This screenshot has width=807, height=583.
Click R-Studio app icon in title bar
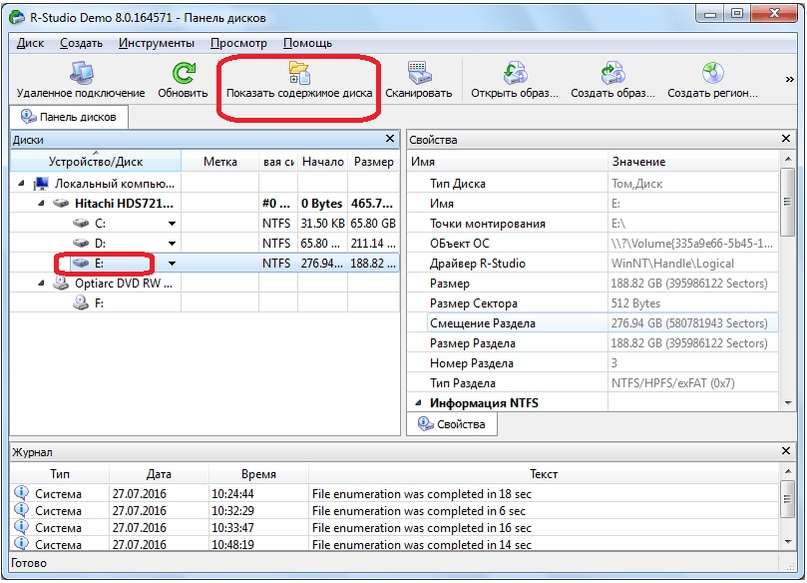(16, 17)
